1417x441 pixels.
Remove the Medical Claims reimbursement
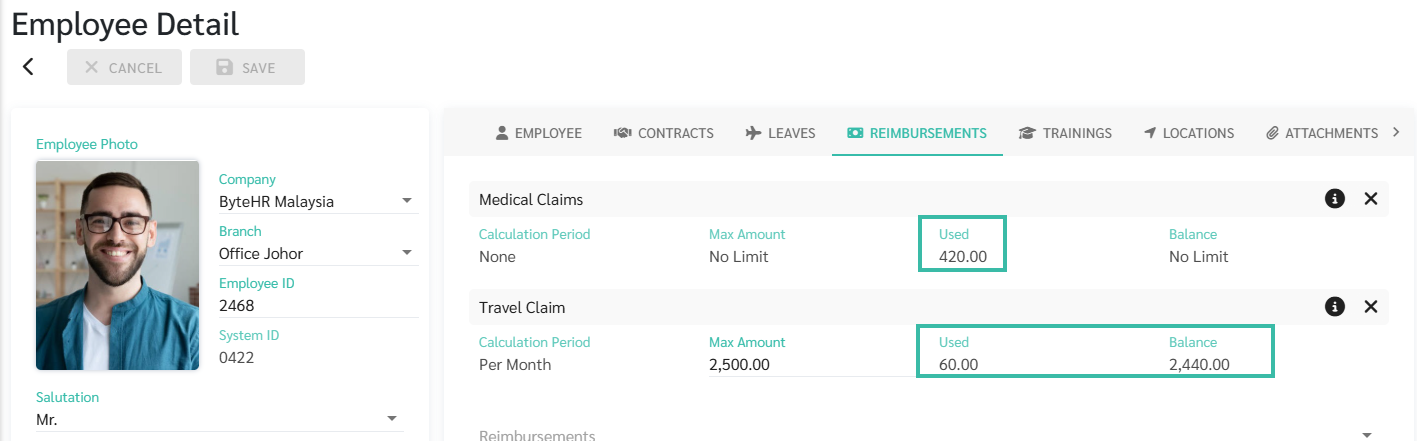(x=1371, y=199)
